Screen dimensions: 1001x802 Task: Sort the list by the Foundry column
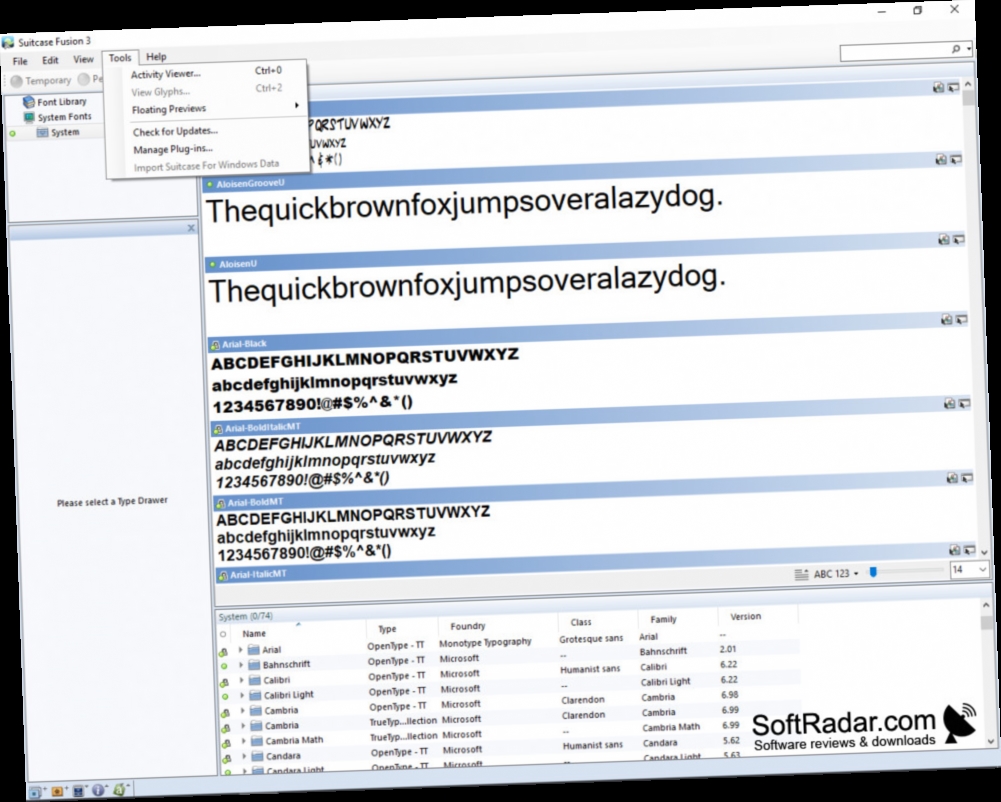point(467,626)
